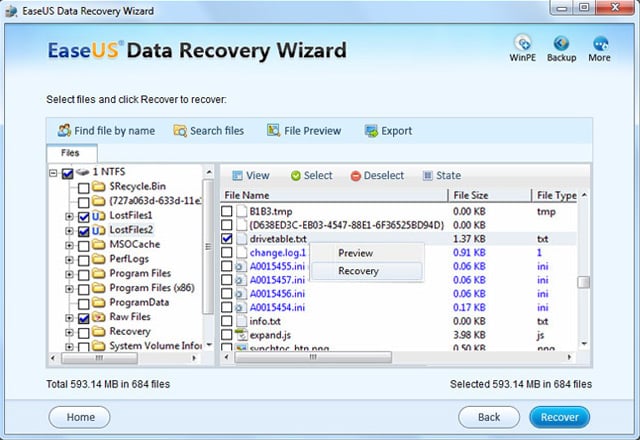Click the Raw Files folder icon
This screenshot has height=440, width=640.
click(98, 317)
